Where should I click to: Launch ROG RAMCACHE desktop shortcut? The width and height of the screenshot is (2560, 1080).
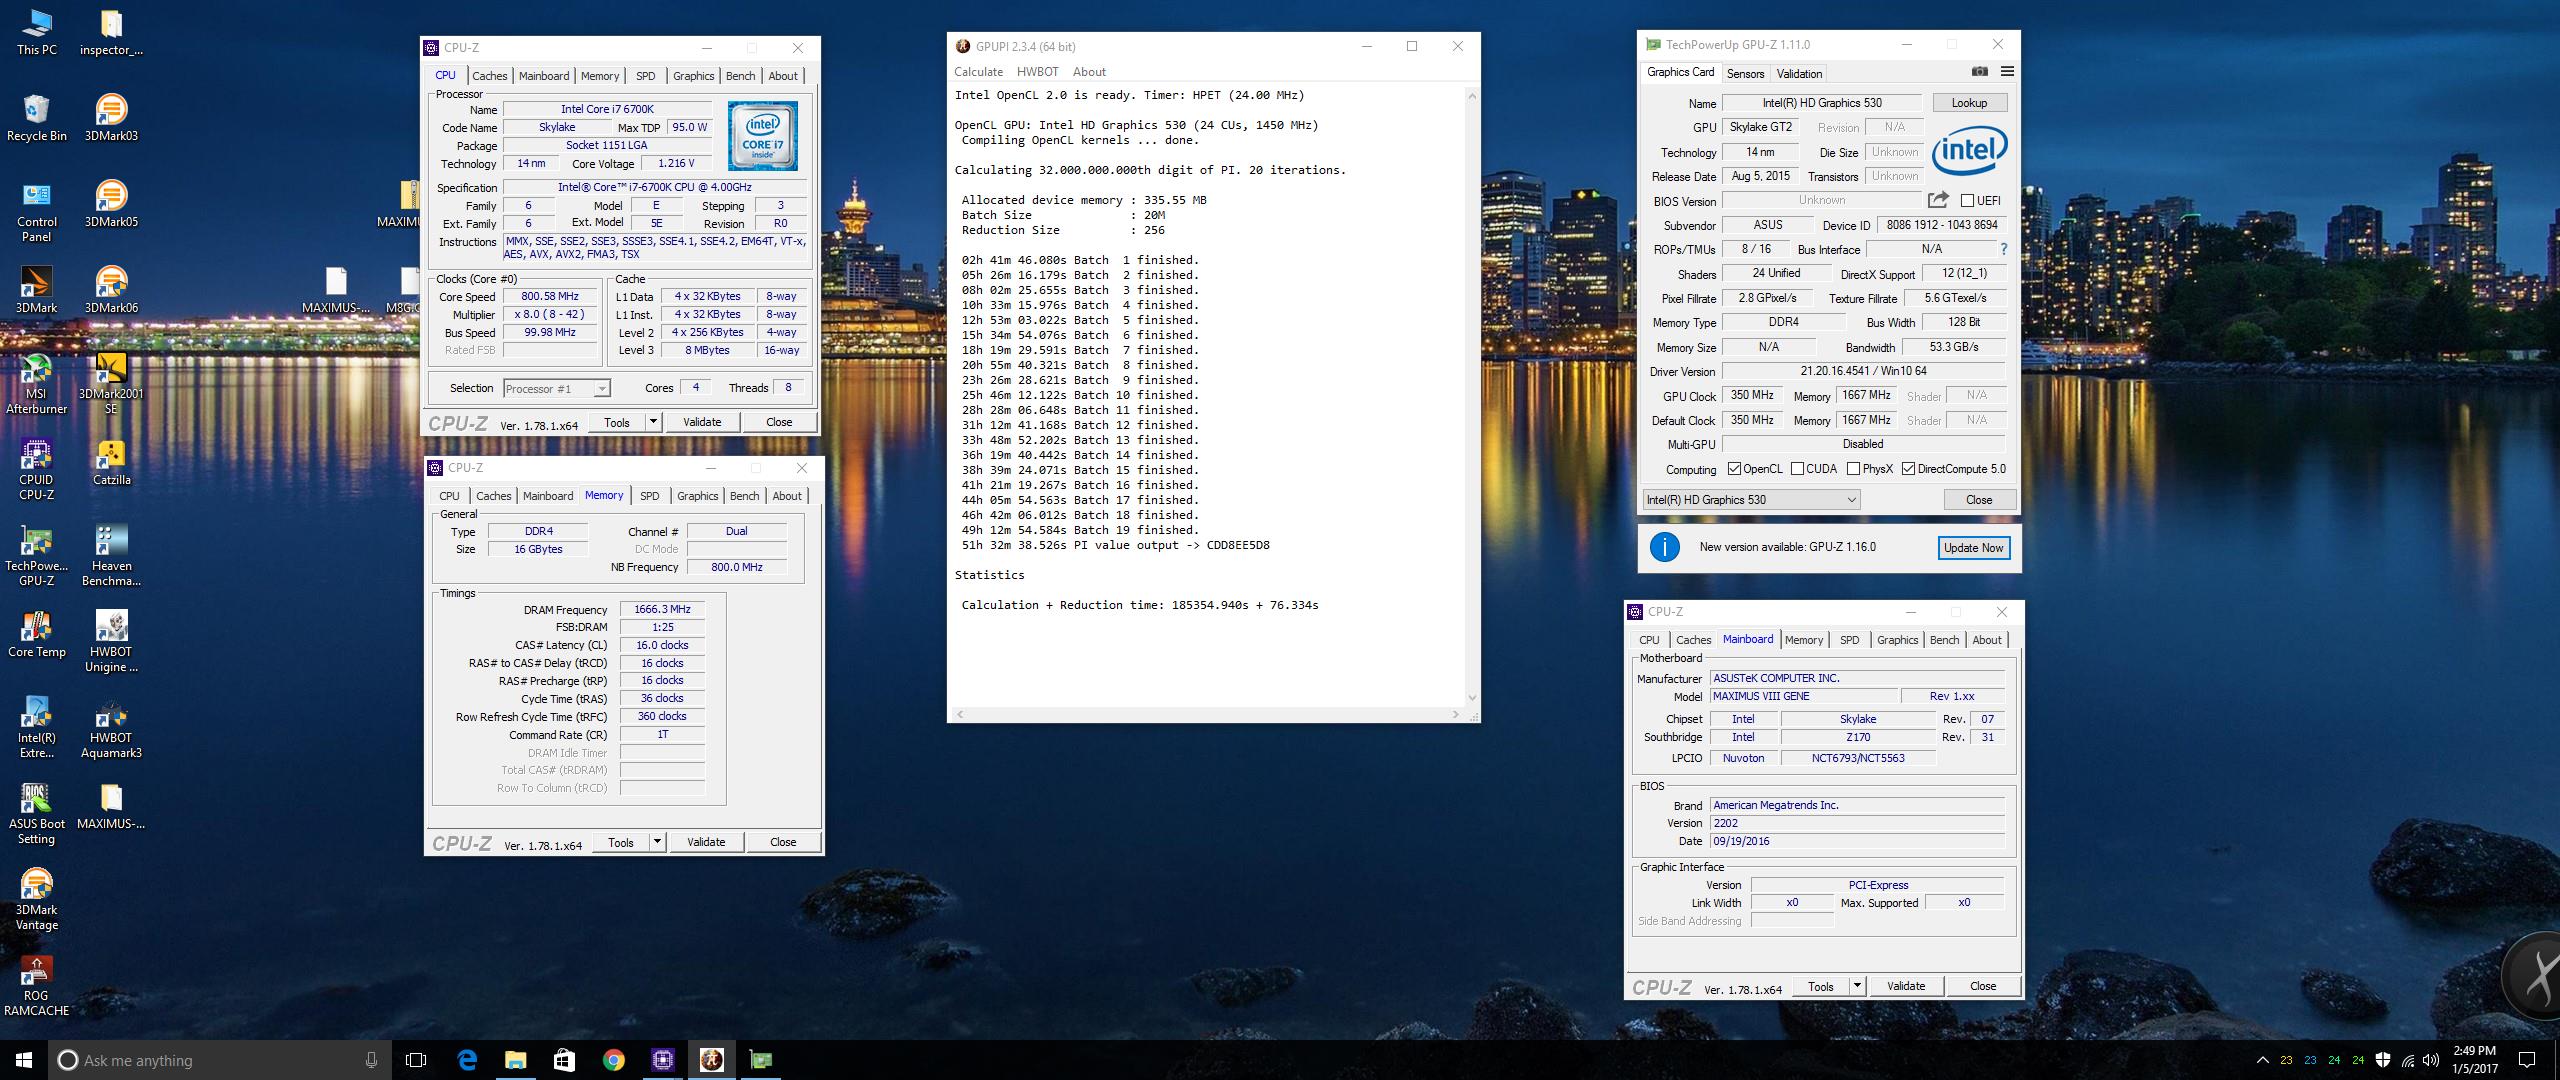click(x=37, y=986)
